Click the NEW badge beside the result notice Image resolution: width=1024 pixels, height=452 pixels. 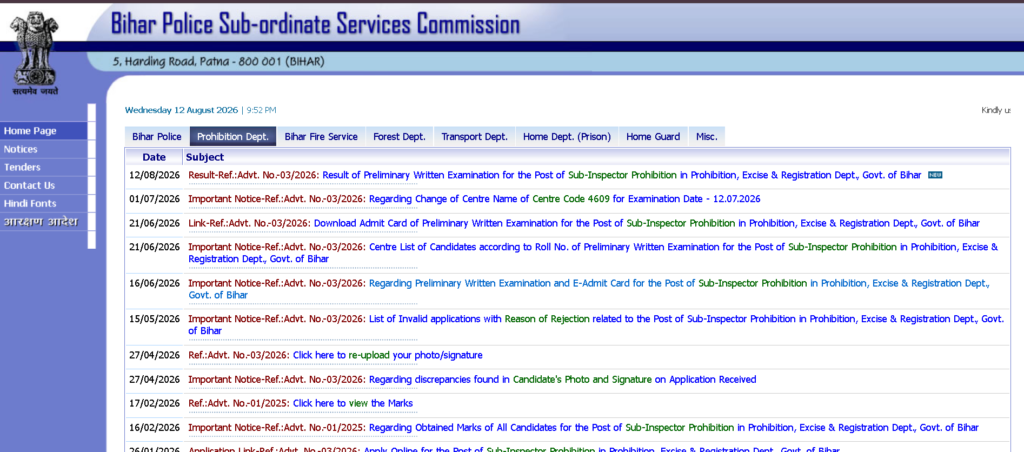[935, 175]
